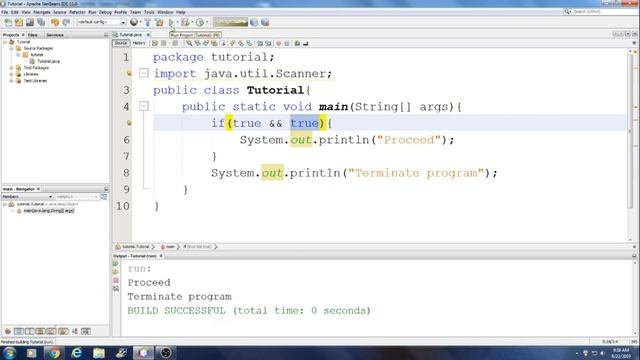The width and height of the screenshot is (640, 360).
Task: Toggle the Show Fields filter in Navigator
Action: click(19, 331)
